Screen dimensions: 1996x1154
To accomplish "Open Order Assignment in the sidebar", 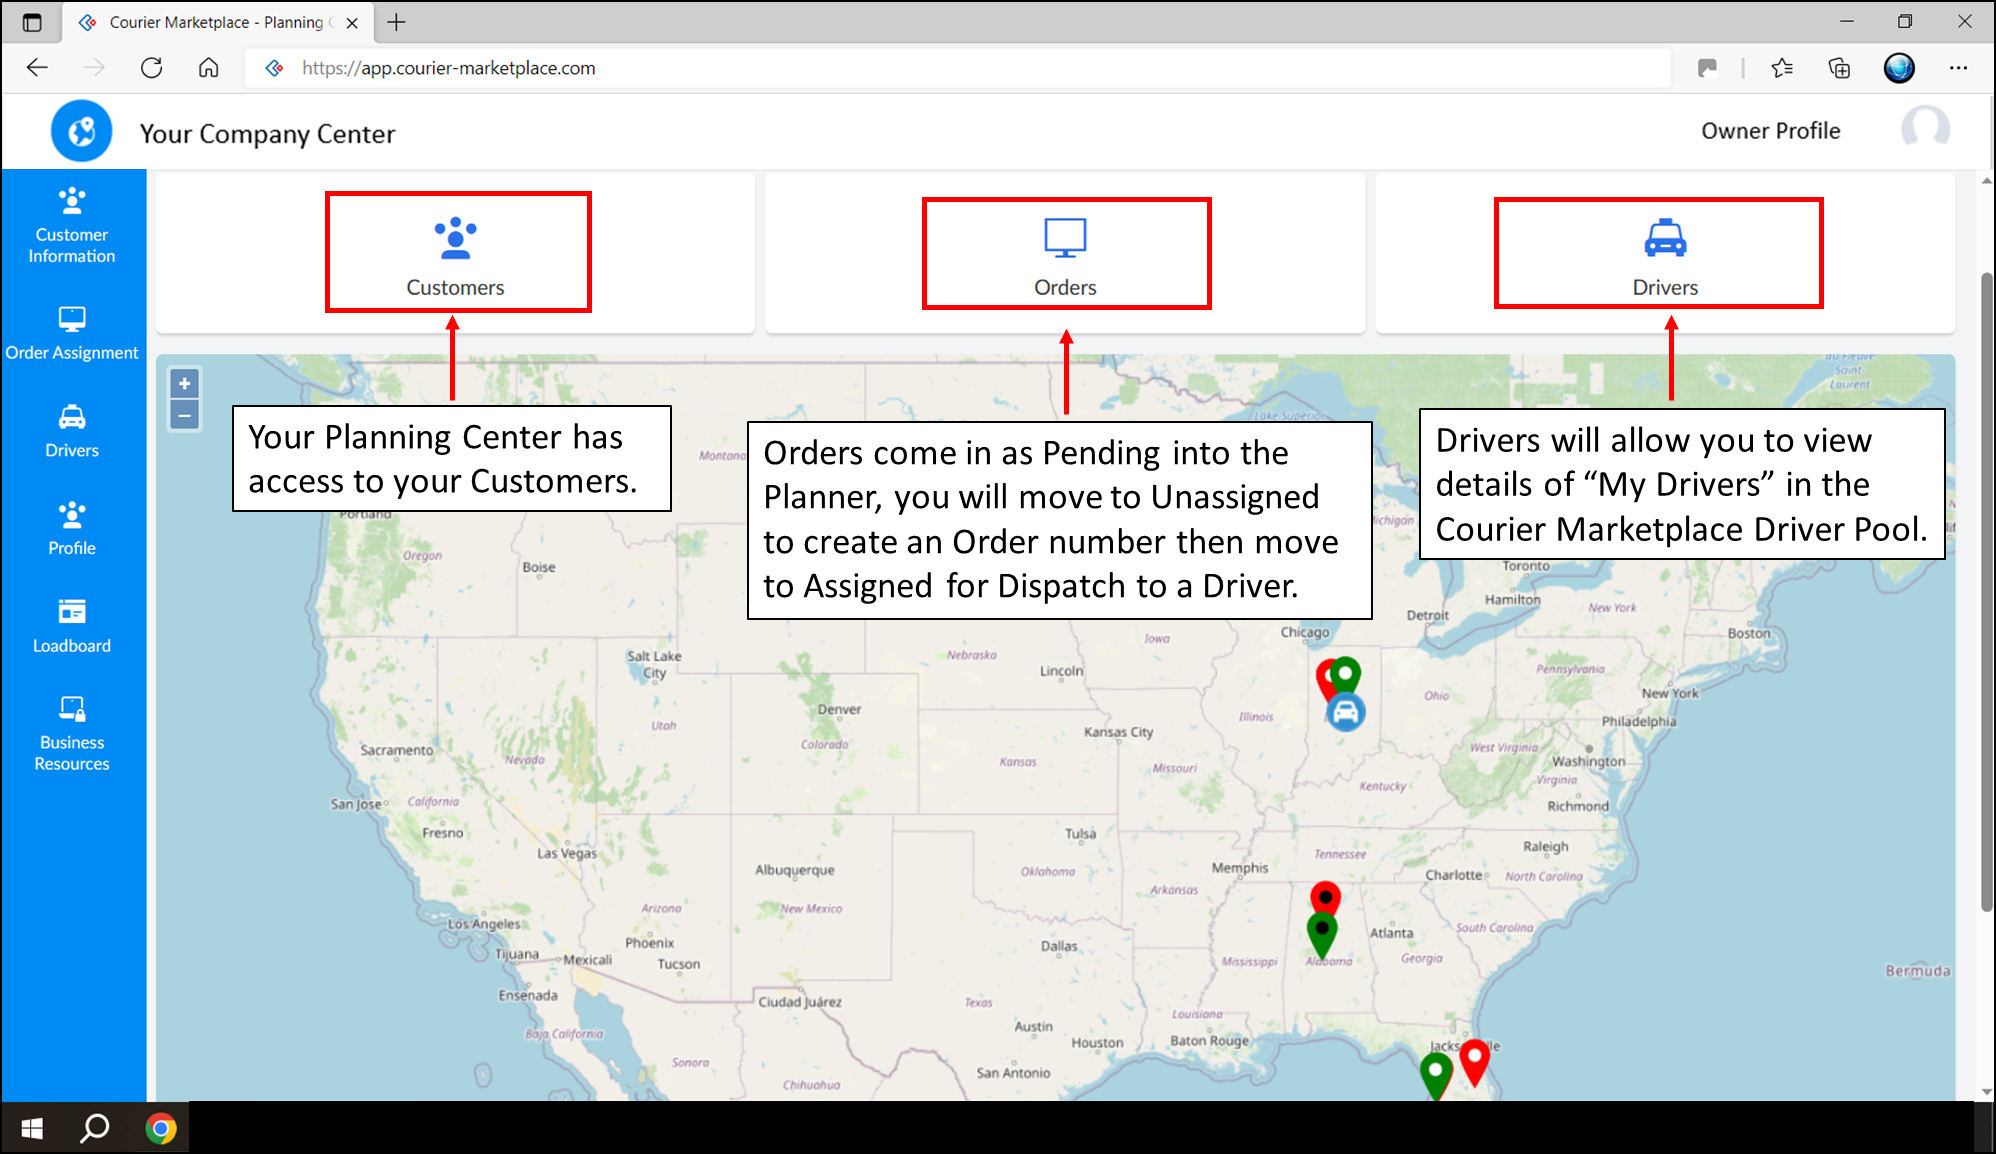I will pyautogui.click(x=72, y=334).
